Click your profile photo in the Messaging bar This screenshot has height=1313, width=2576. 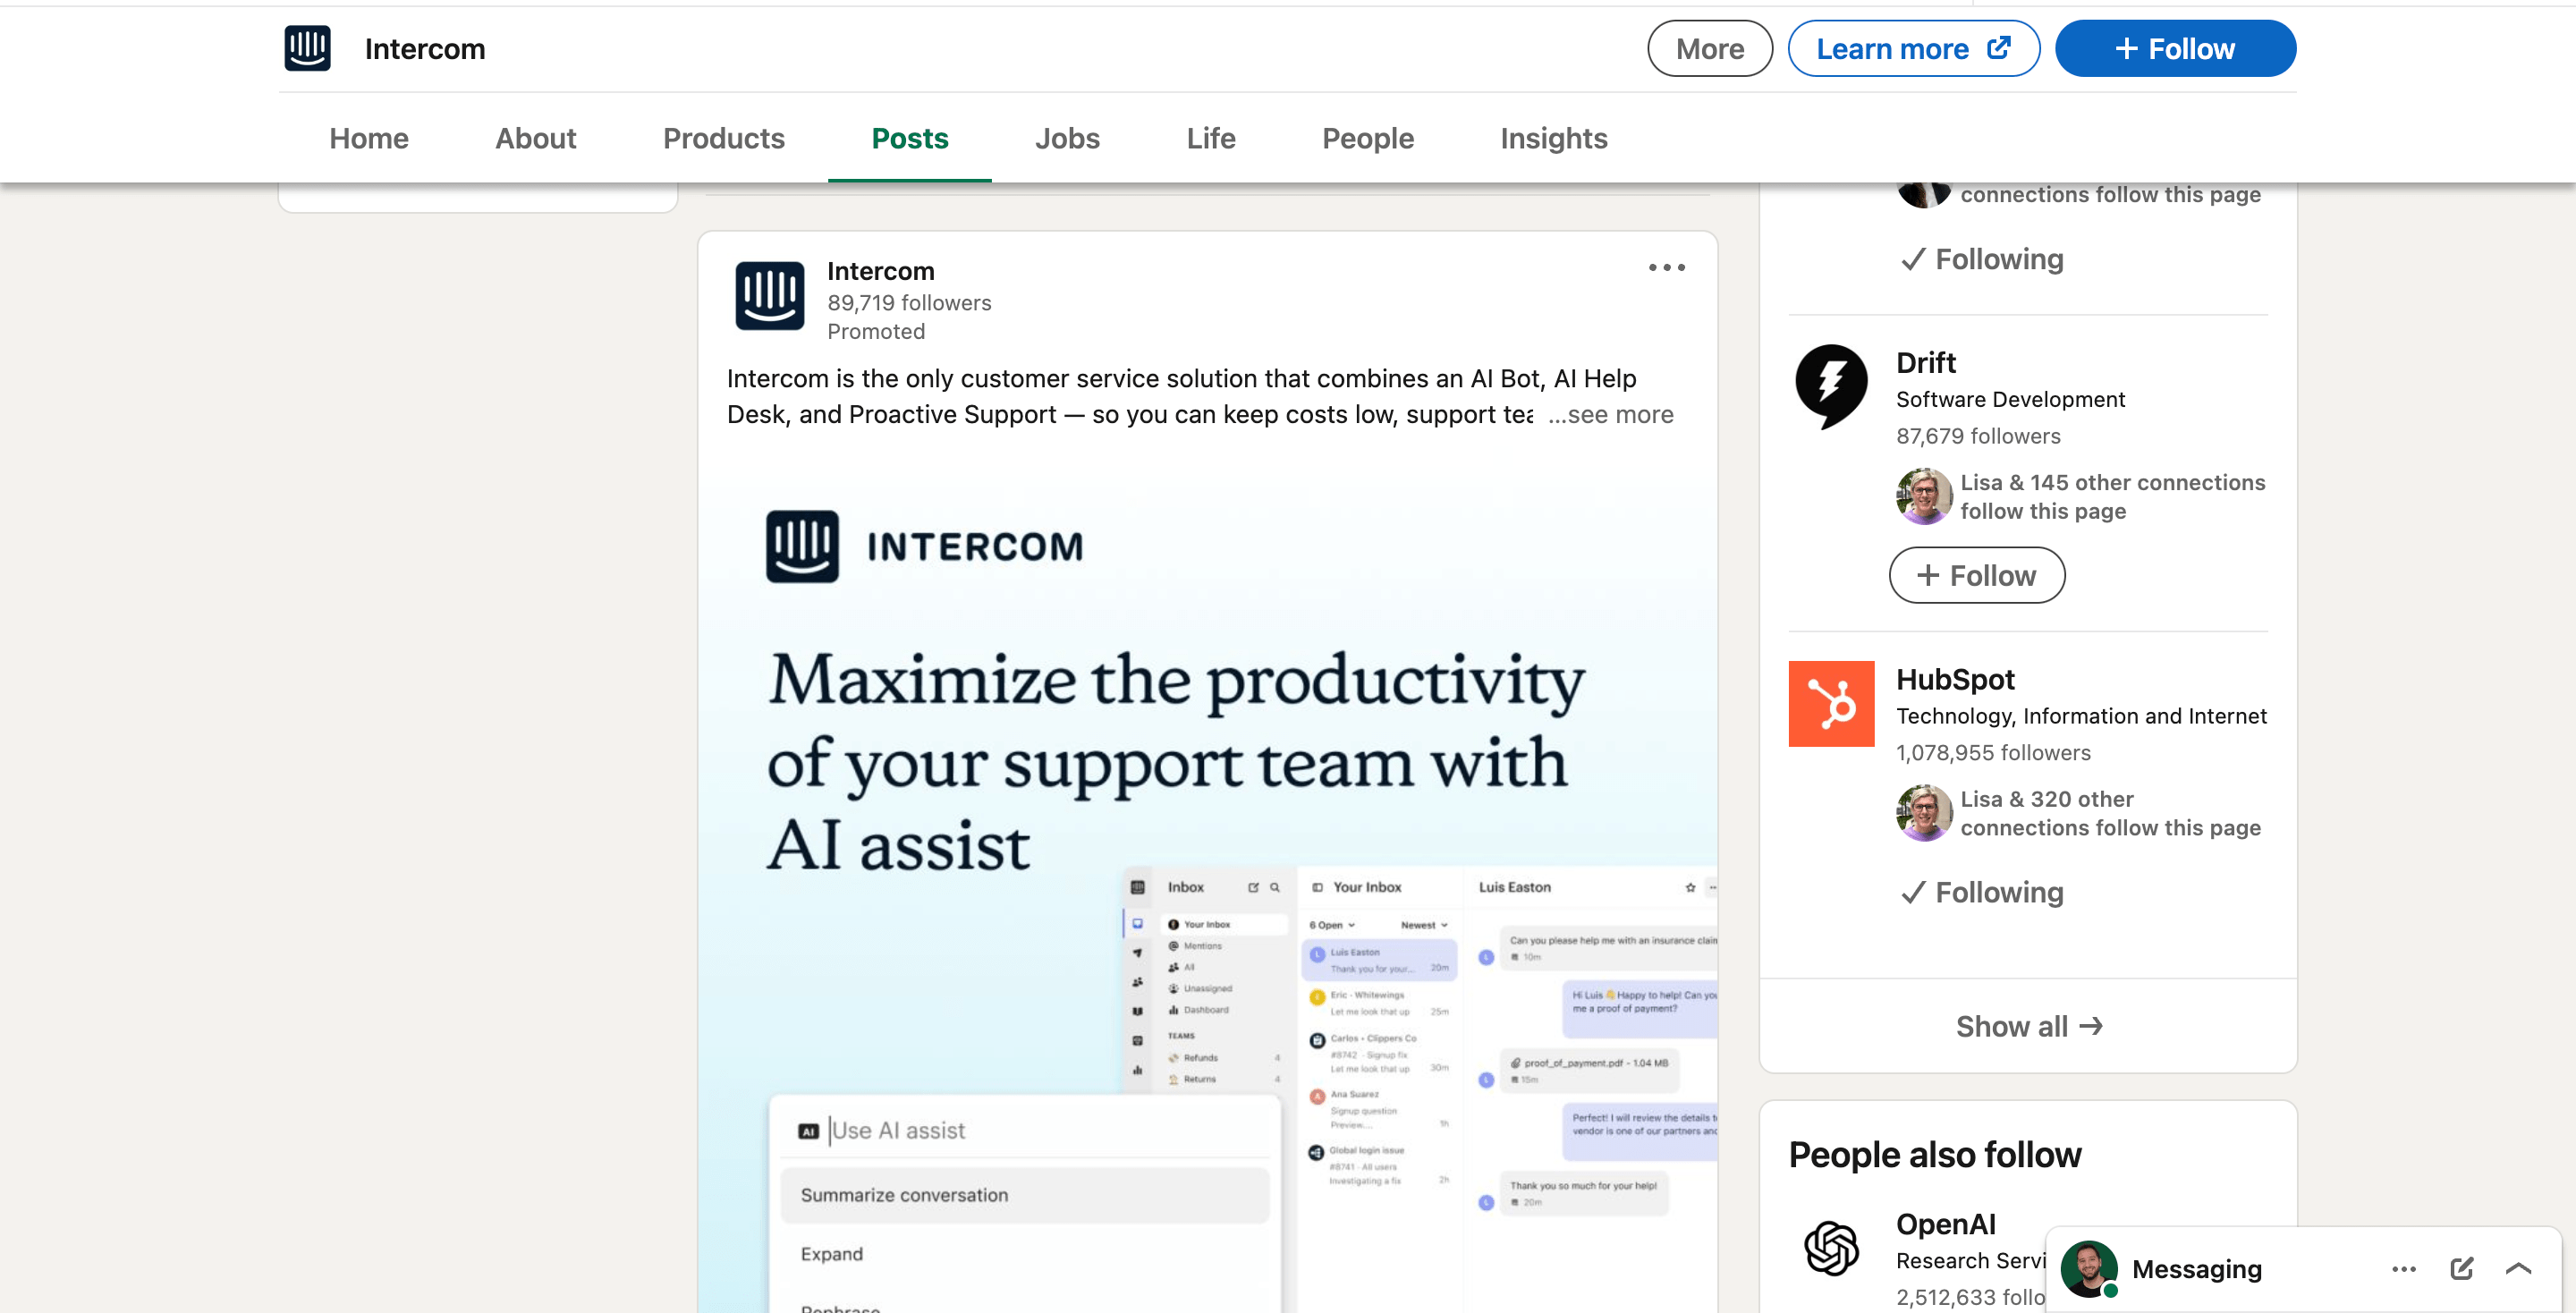2092,1268
